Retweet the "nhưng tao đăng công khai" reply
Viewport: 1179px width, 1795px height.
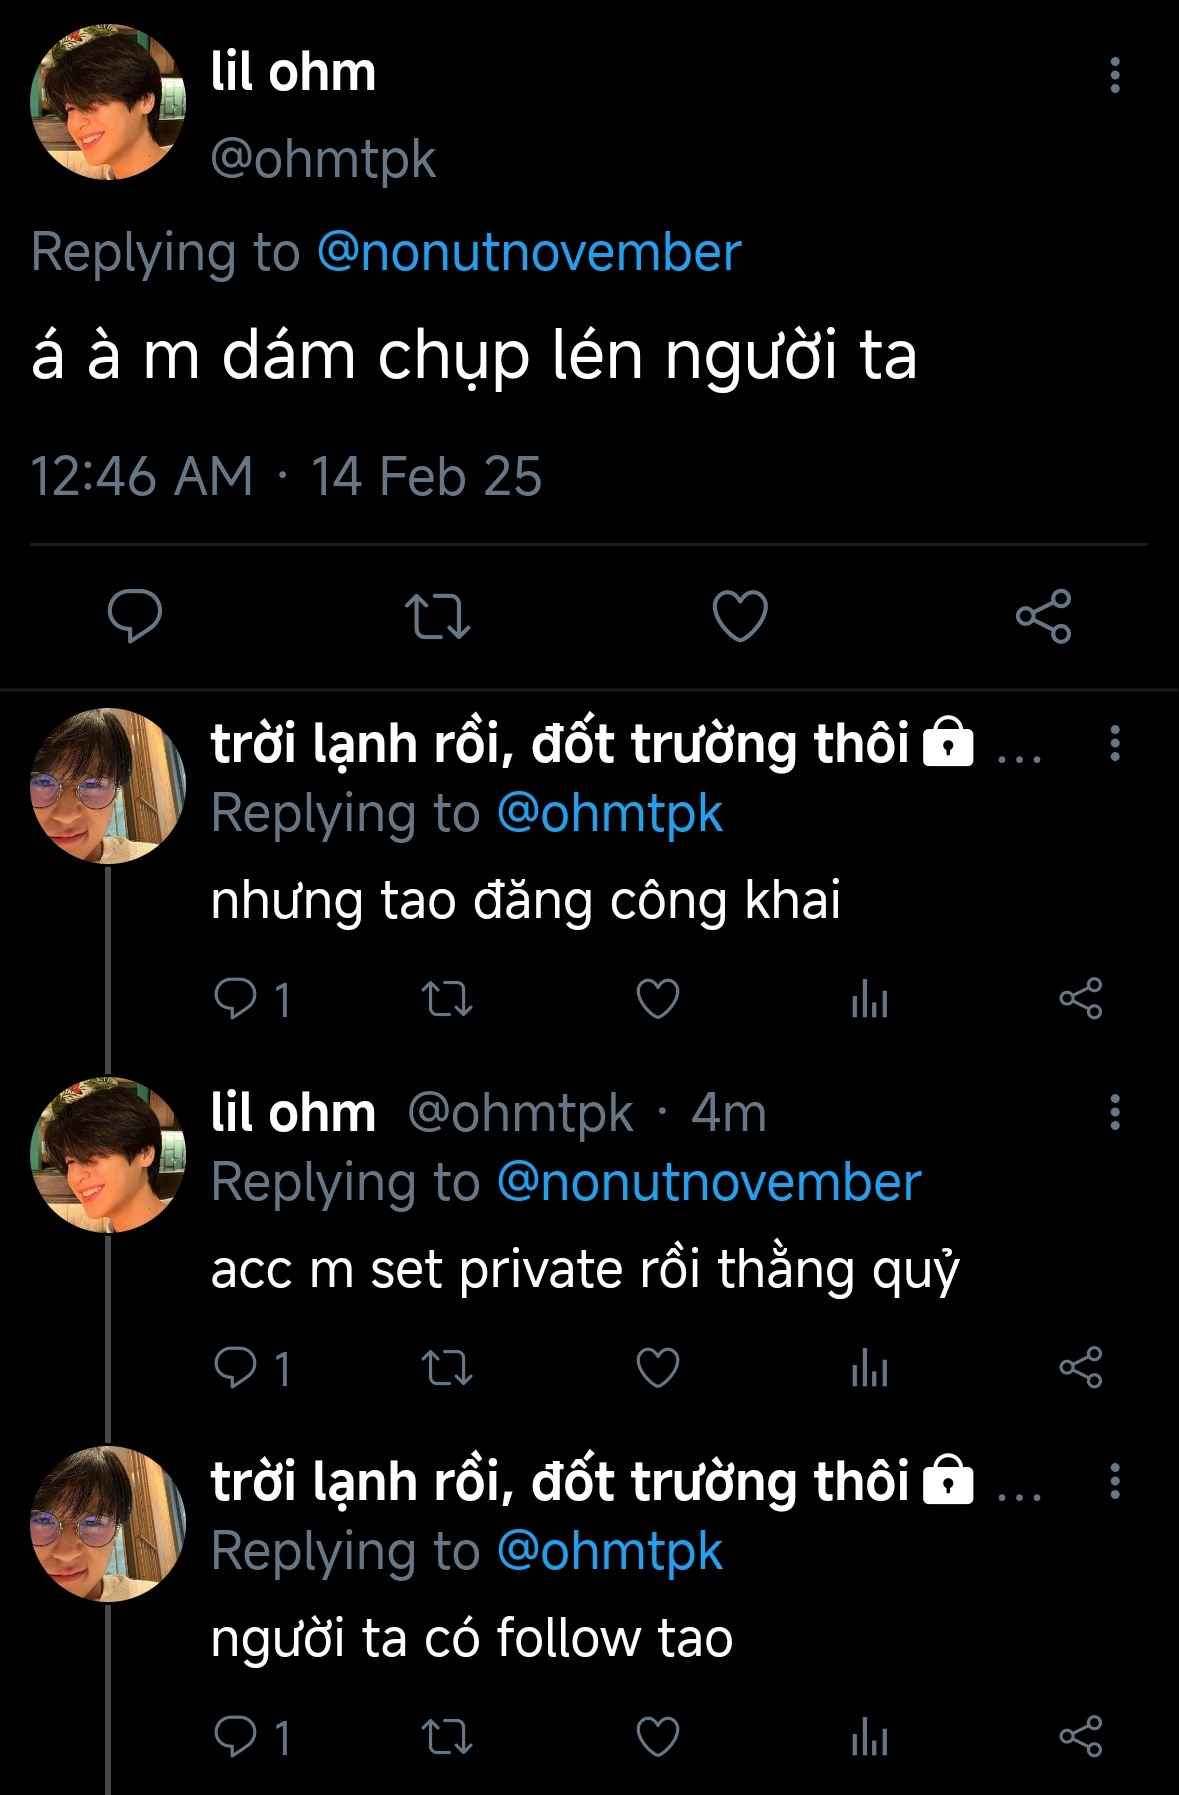[x=447, y=999]
